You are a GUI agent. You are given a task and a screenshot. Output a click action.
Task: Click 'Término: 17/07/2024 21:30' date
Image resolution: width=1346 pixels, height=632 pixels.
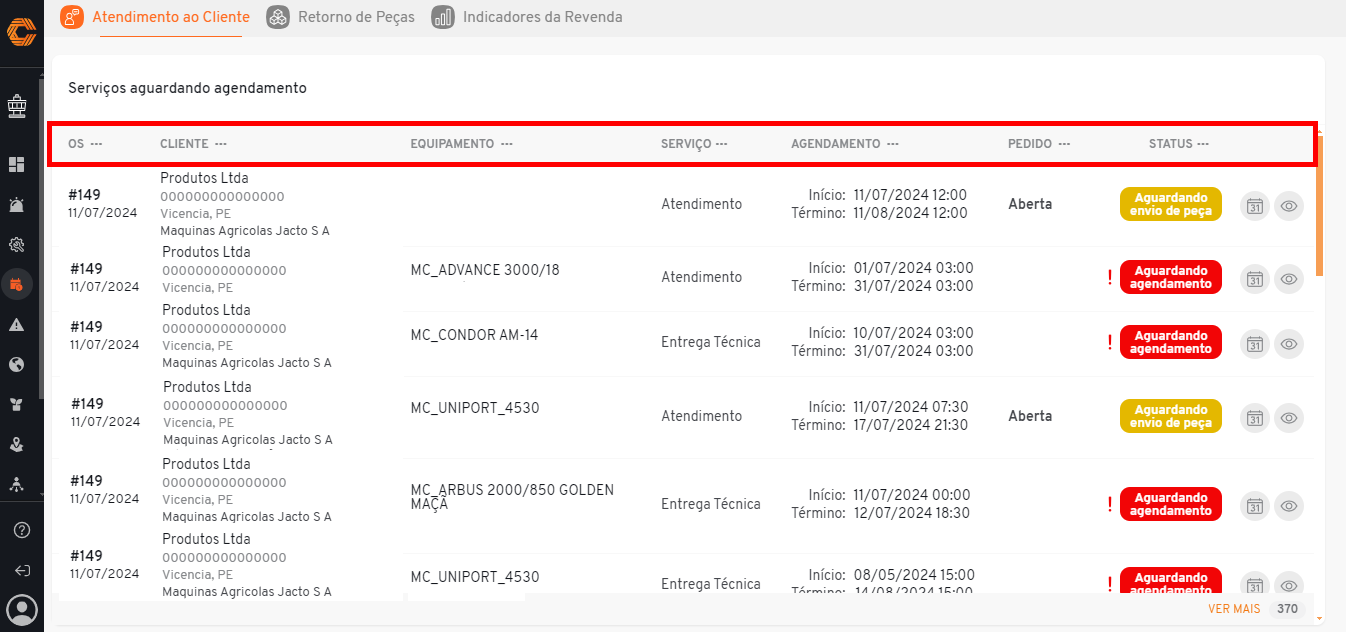coord(880,425)
